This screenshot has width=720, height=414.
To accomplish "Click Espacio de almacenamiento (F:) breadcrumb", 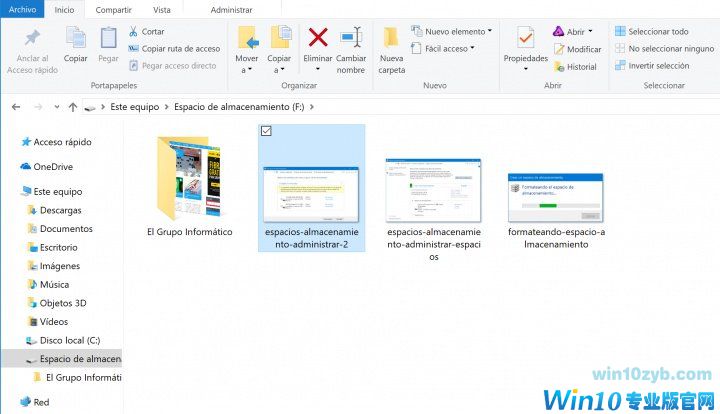I will pos(239,107).
